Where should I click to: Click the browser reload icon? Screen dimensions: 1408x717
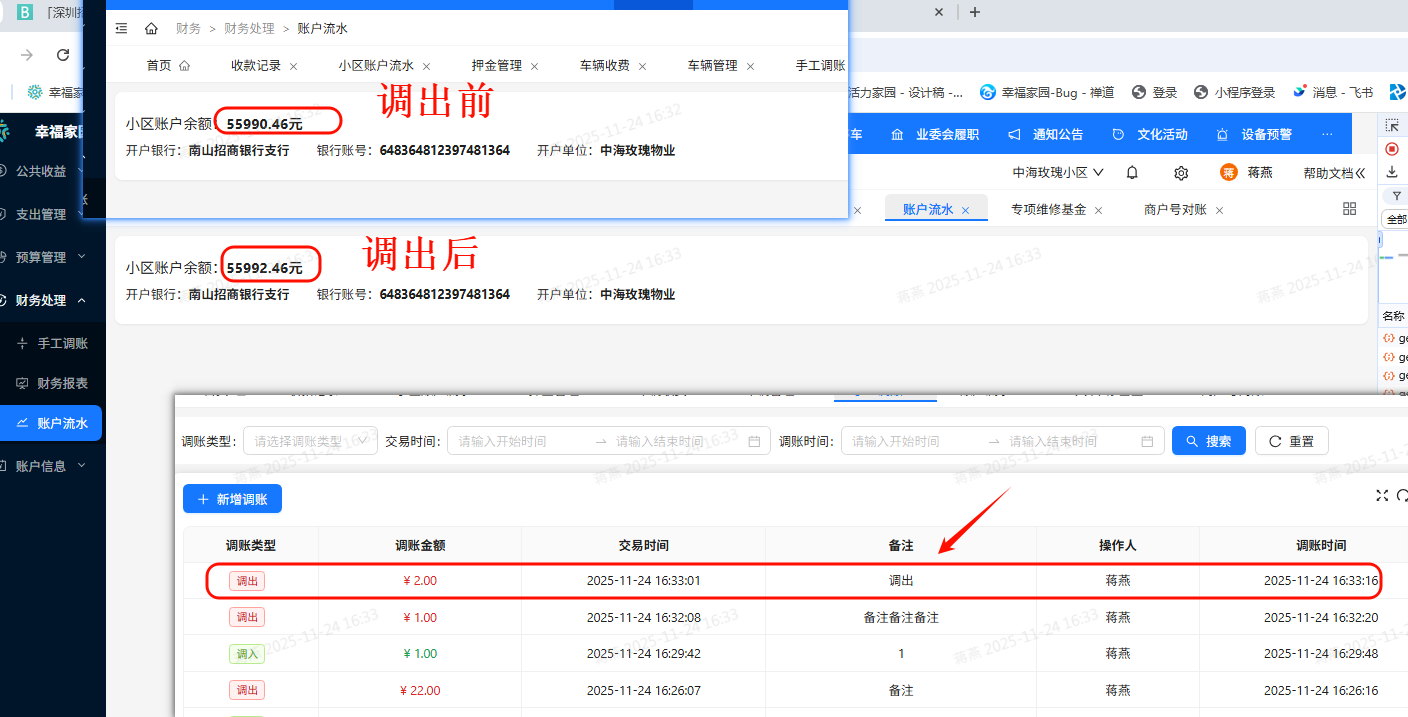[63, 55]
